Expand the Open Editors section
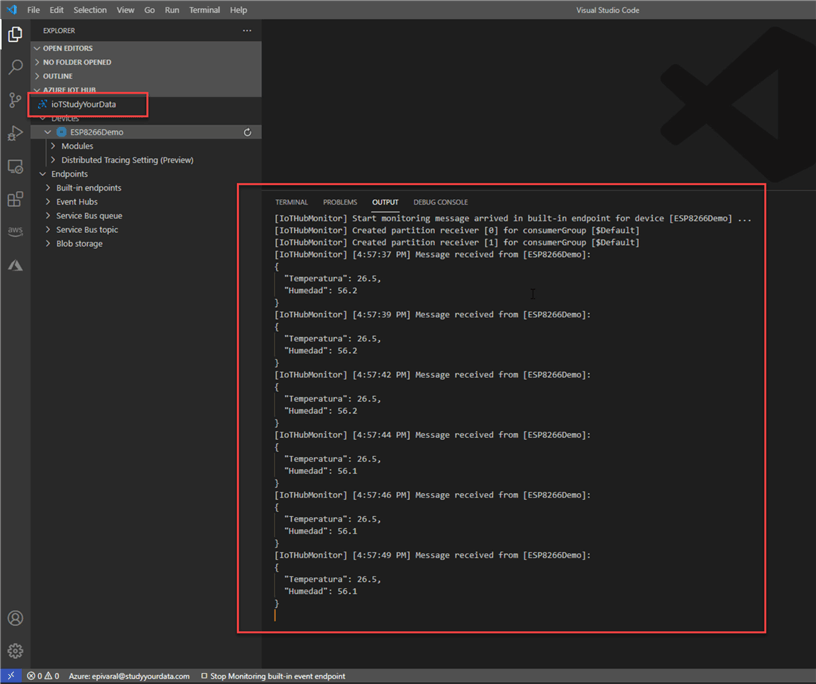Screen dimensions: 816x684 tap(68, 48)
